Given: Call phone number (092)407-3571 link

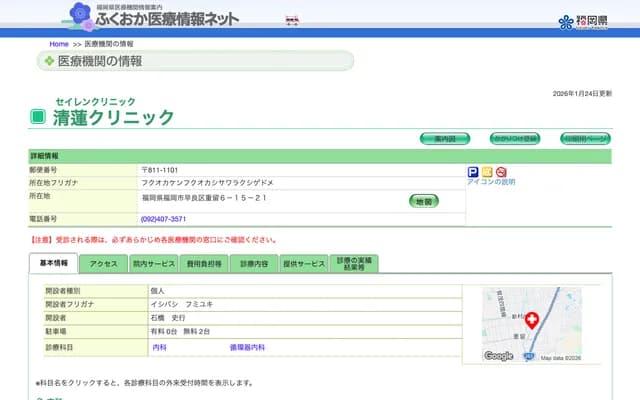Looking at the screenshot, I should (163, 219).
